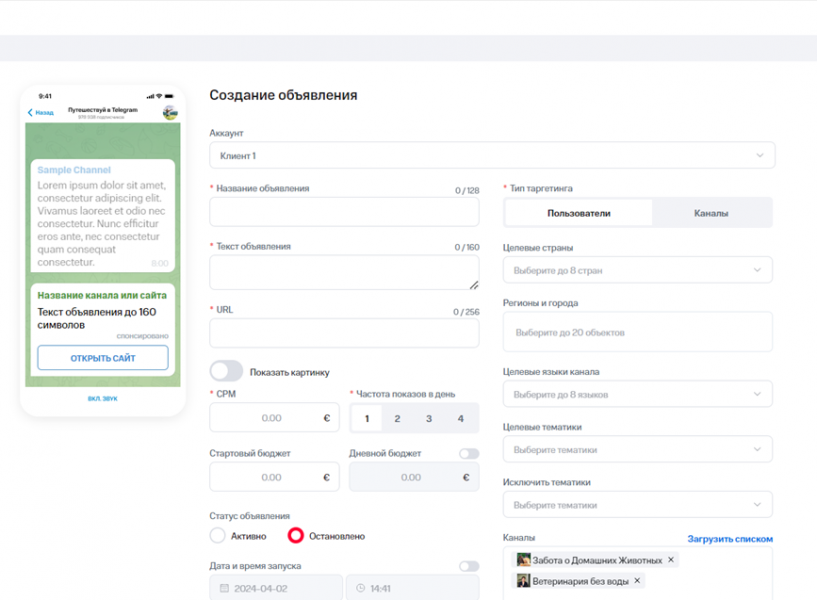Click the Загрузить списком link
The width and height of the screenshot is (817, 600).
point(729,539)
